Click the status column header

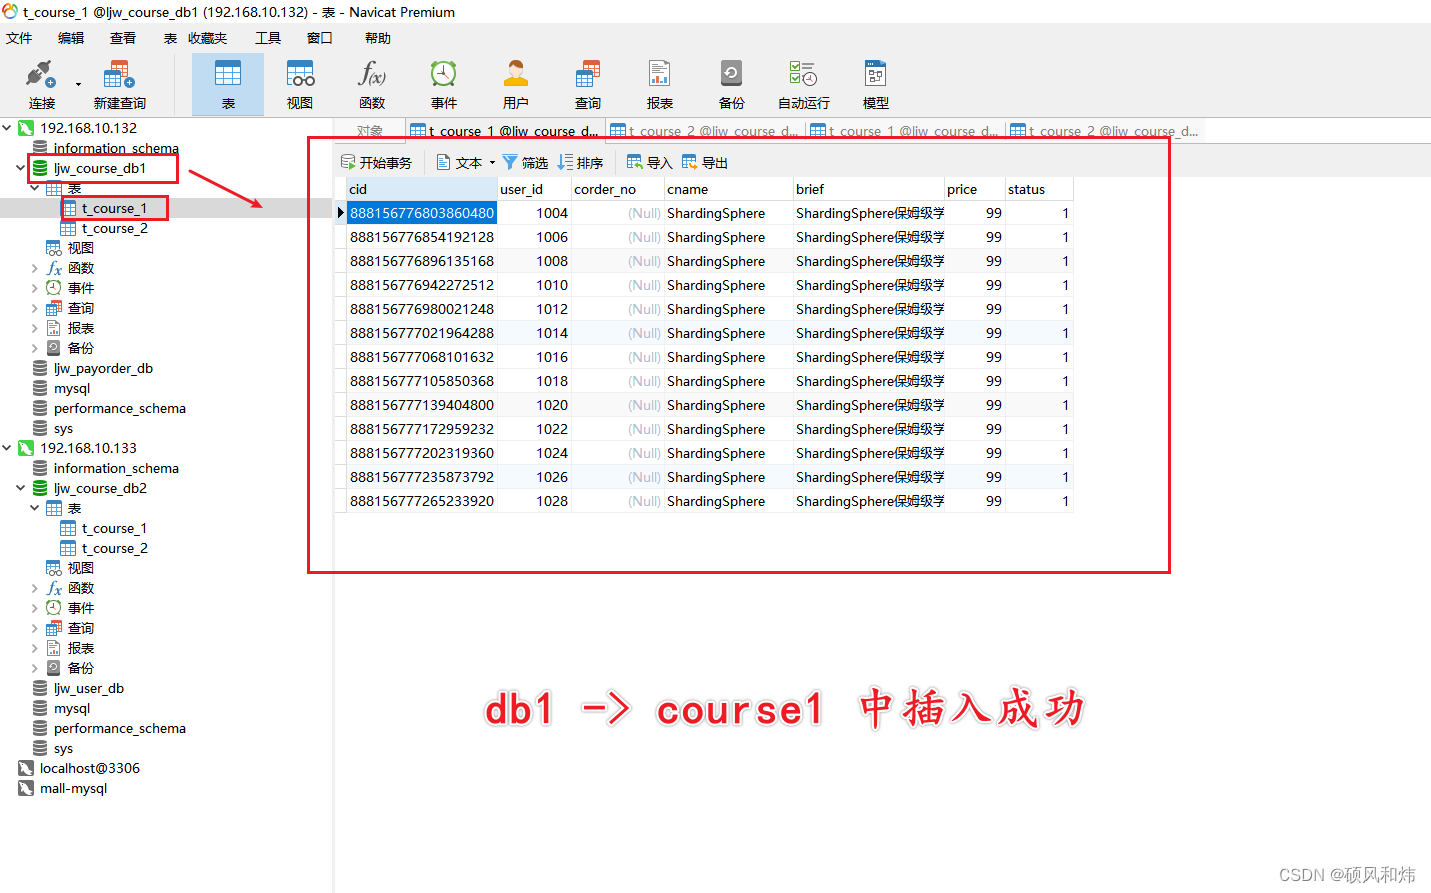[1039, 189]
